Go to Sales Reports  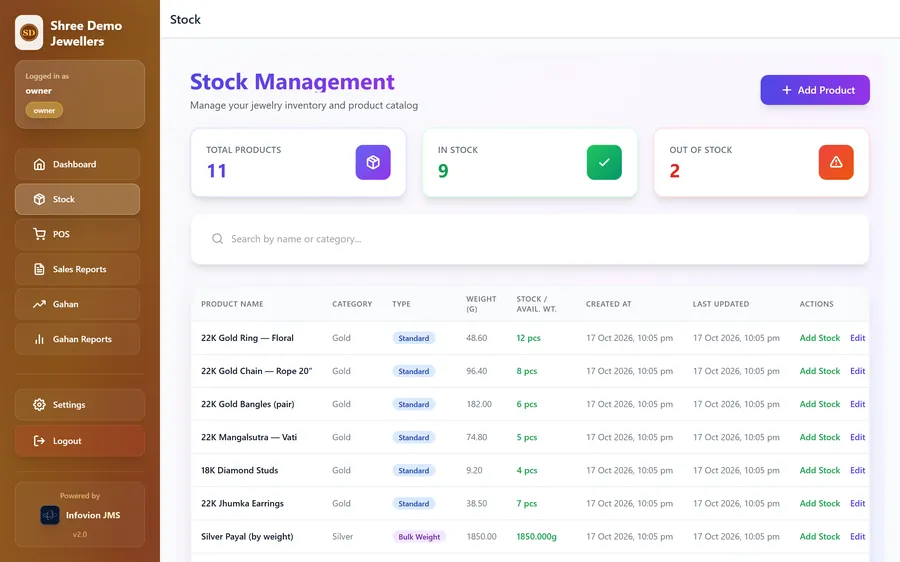77,269
